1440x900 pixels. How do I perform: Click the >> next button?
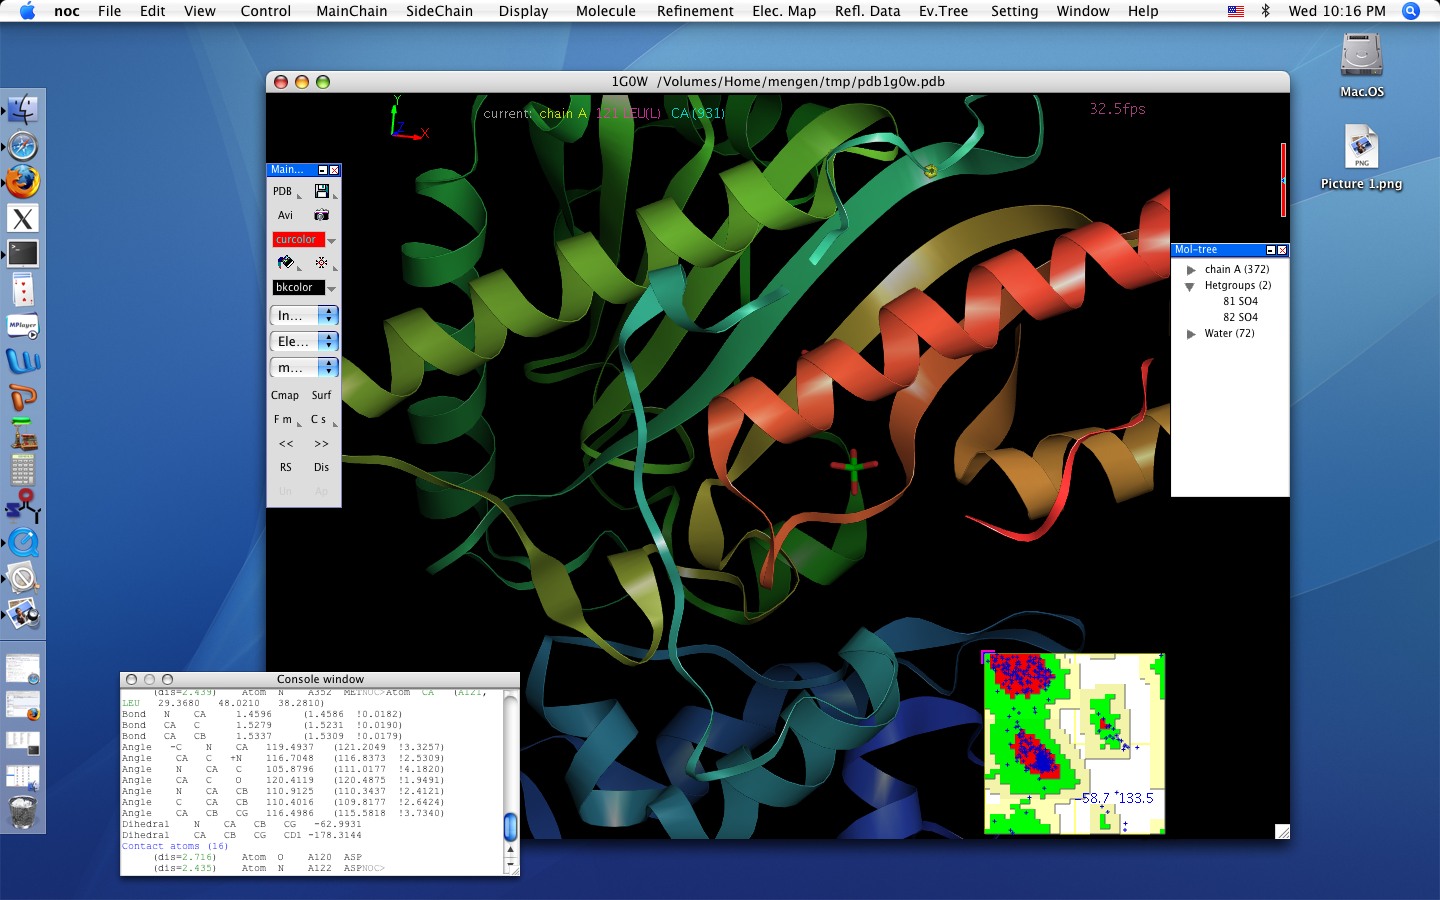322,443
